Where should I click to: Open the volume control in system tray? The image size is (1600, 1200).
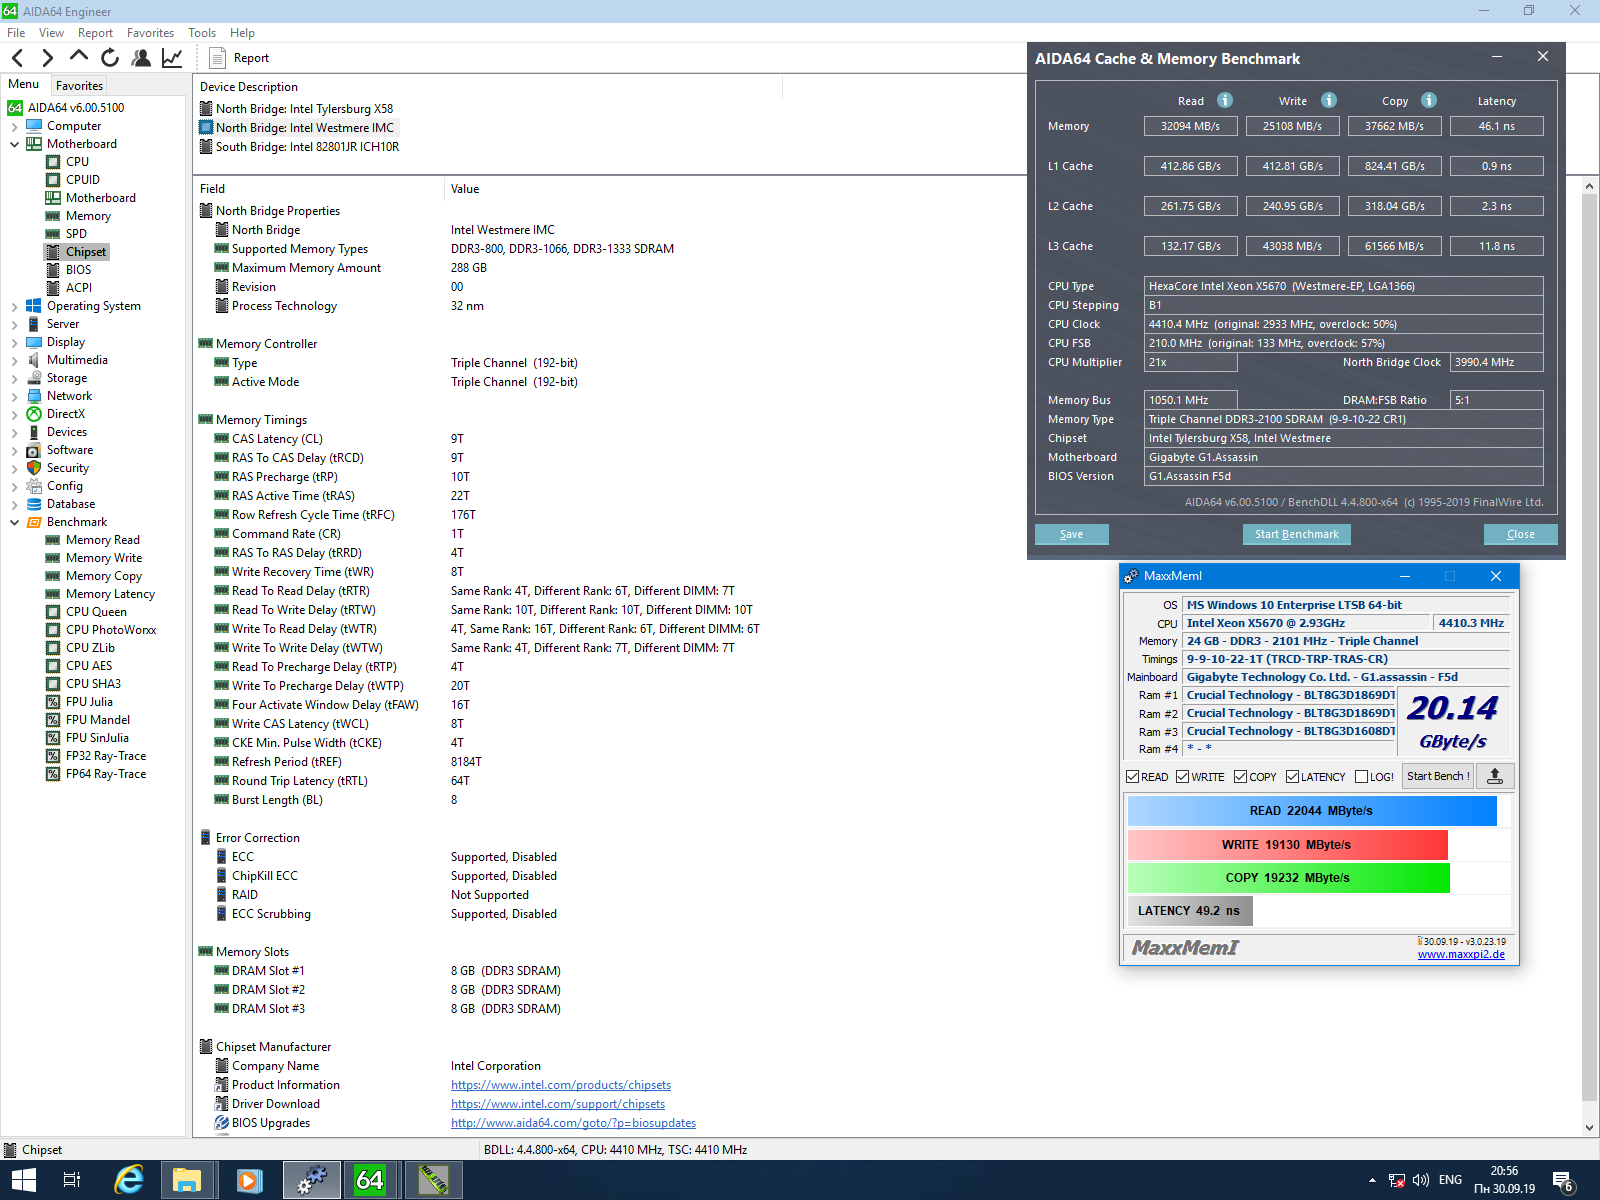click(x=1421, y=1180)
